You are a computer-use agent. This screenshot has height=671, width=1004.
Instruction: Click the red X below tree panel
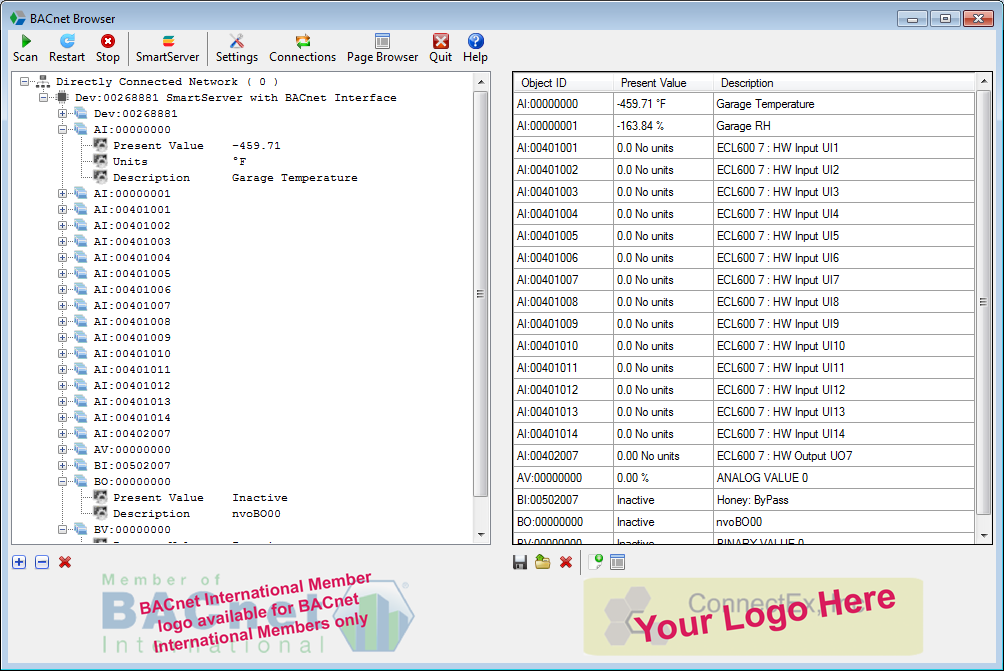[x=65, y=562]
